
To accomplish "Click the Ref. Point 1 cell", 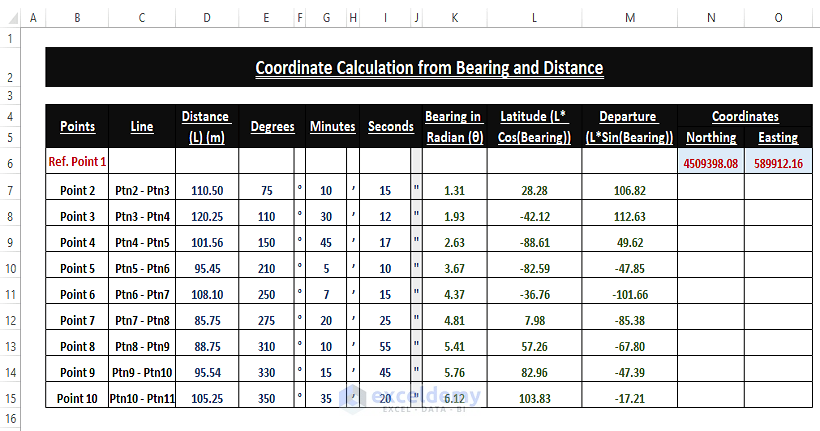I will tap(78, 161).
